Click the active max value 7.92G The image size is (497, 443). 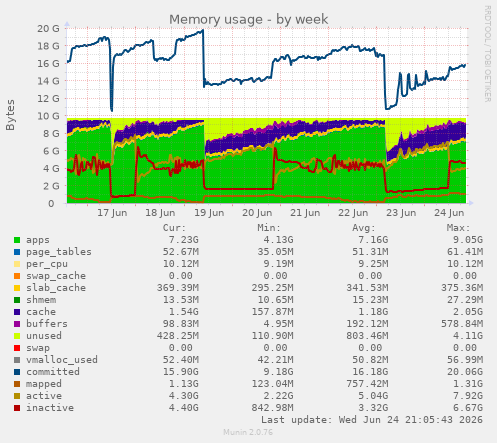(x=468, y=396)
